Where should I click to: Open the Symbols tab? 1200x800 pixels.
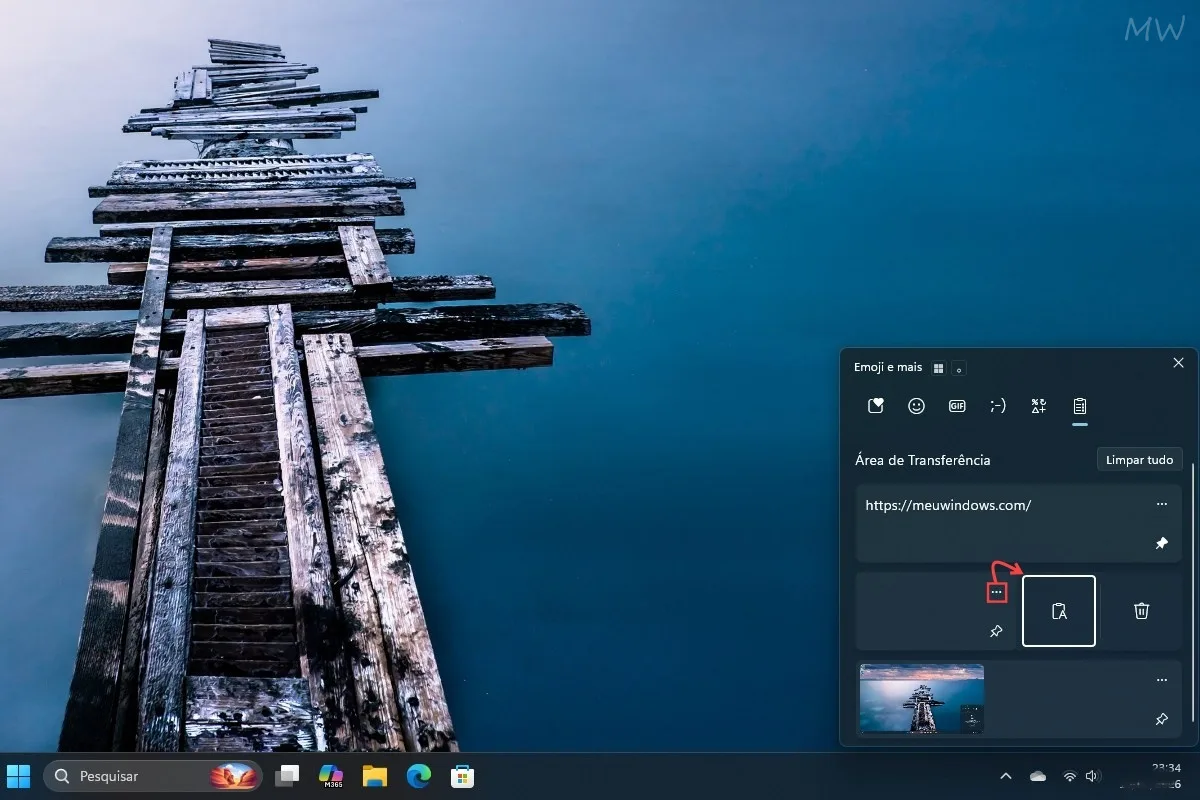pos(1039,406)
